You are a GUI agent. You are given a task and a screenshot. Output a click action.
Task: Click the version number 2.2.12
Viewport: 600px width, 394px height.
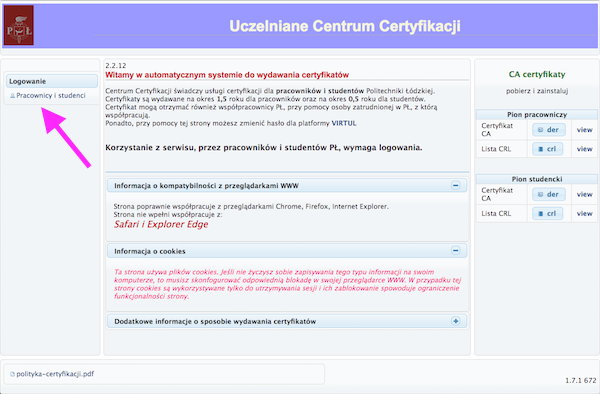point(116,65)
